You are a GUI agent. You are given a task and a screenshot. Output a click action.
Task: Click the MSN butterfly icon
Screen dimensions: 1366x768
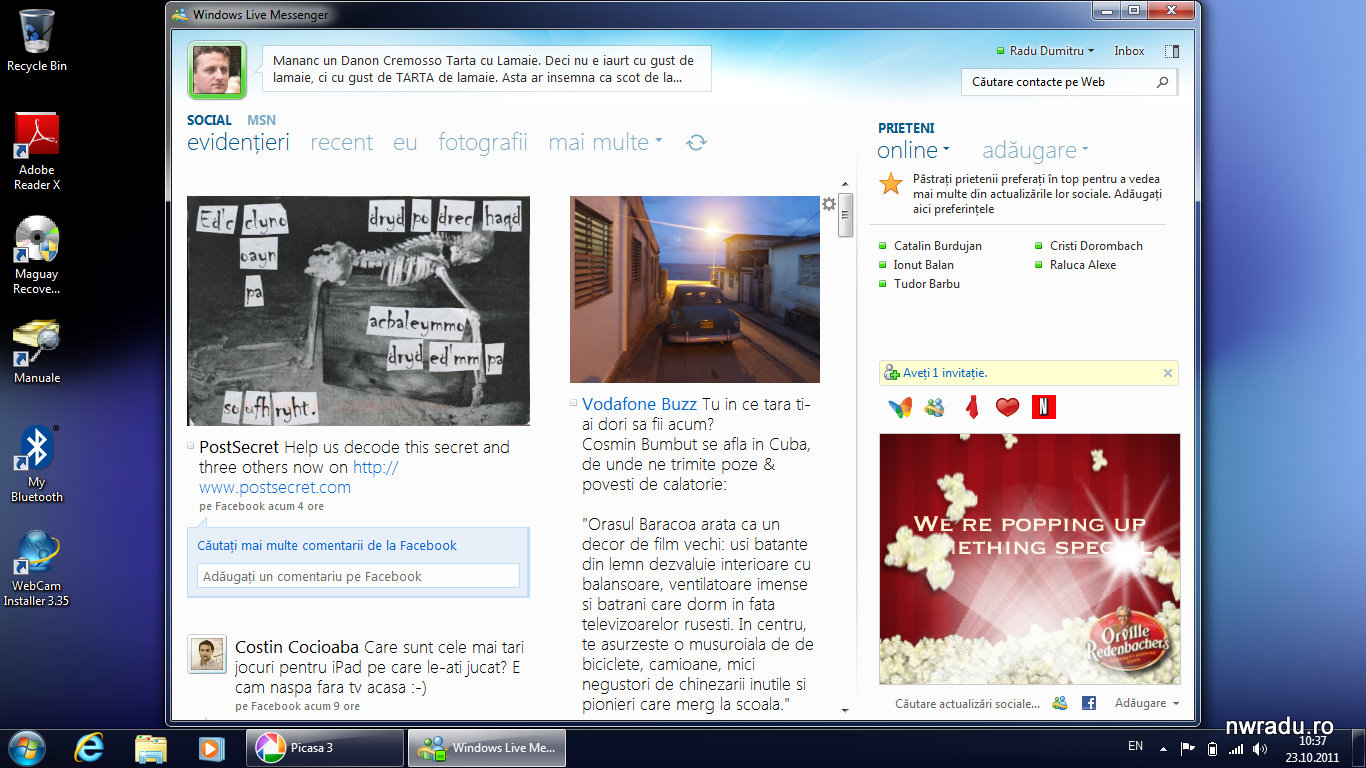coord(900,407)
